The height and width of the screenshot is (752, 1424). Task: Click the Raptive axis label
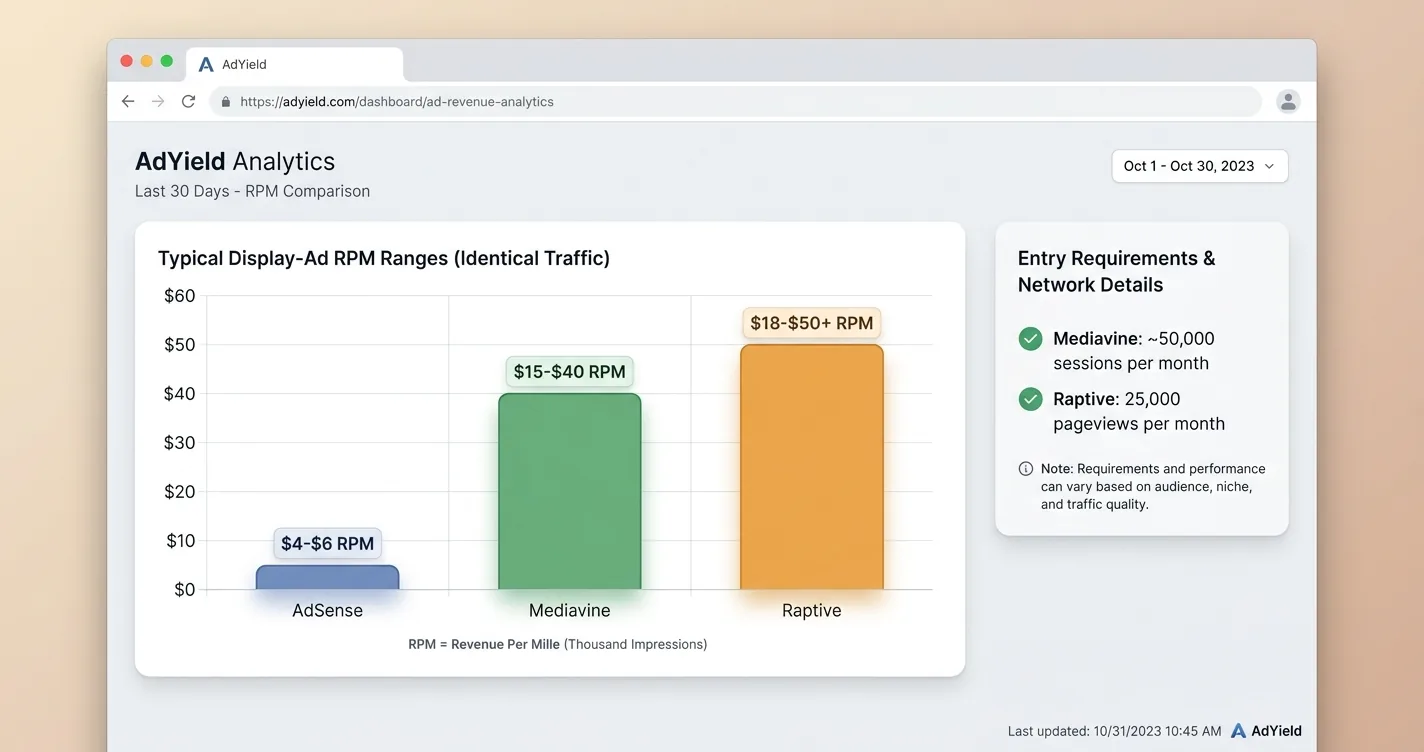click(811, 610)
